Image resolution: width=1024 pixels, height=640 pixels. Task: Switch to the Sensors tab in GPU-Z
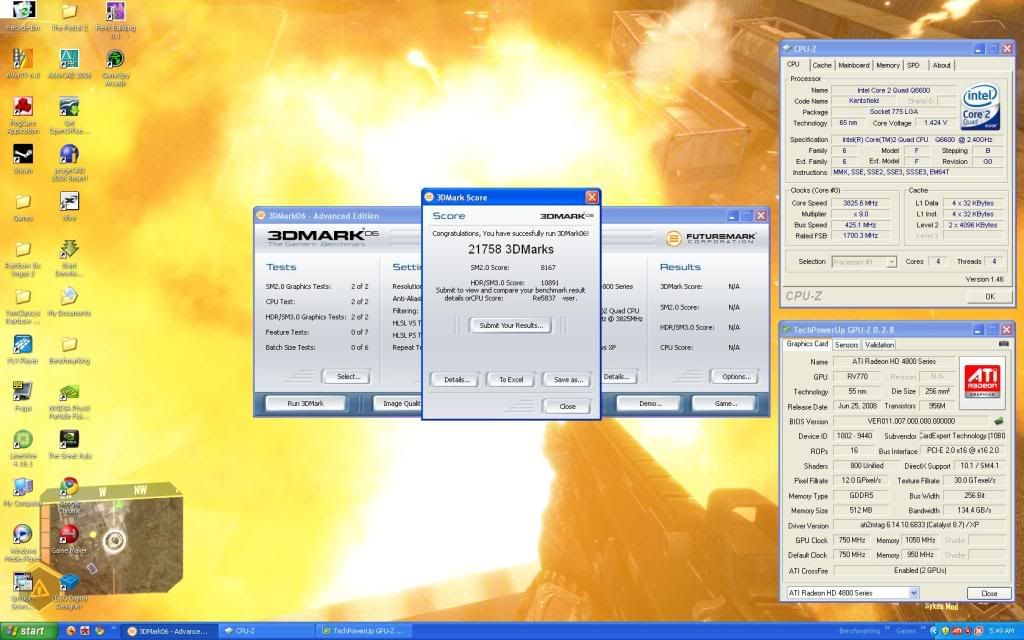click(846, 345)
